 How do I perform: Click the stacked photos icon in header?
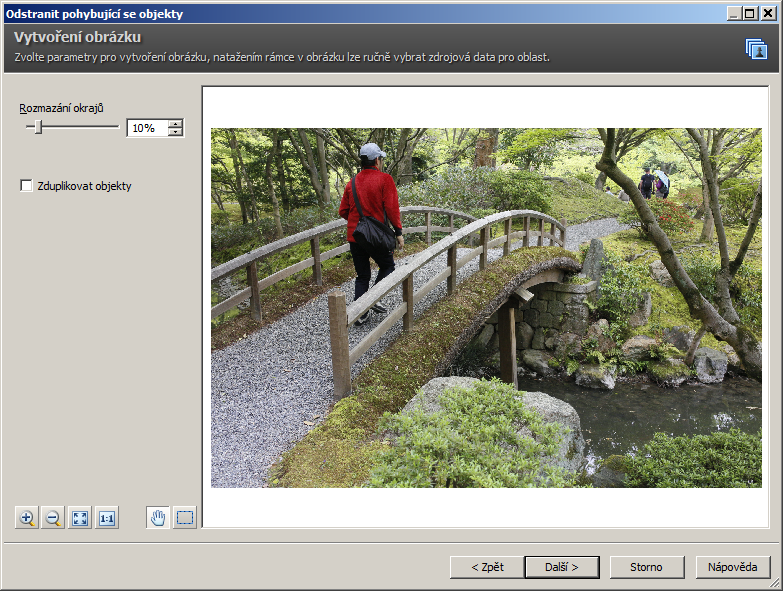click(x=756, y=49)
